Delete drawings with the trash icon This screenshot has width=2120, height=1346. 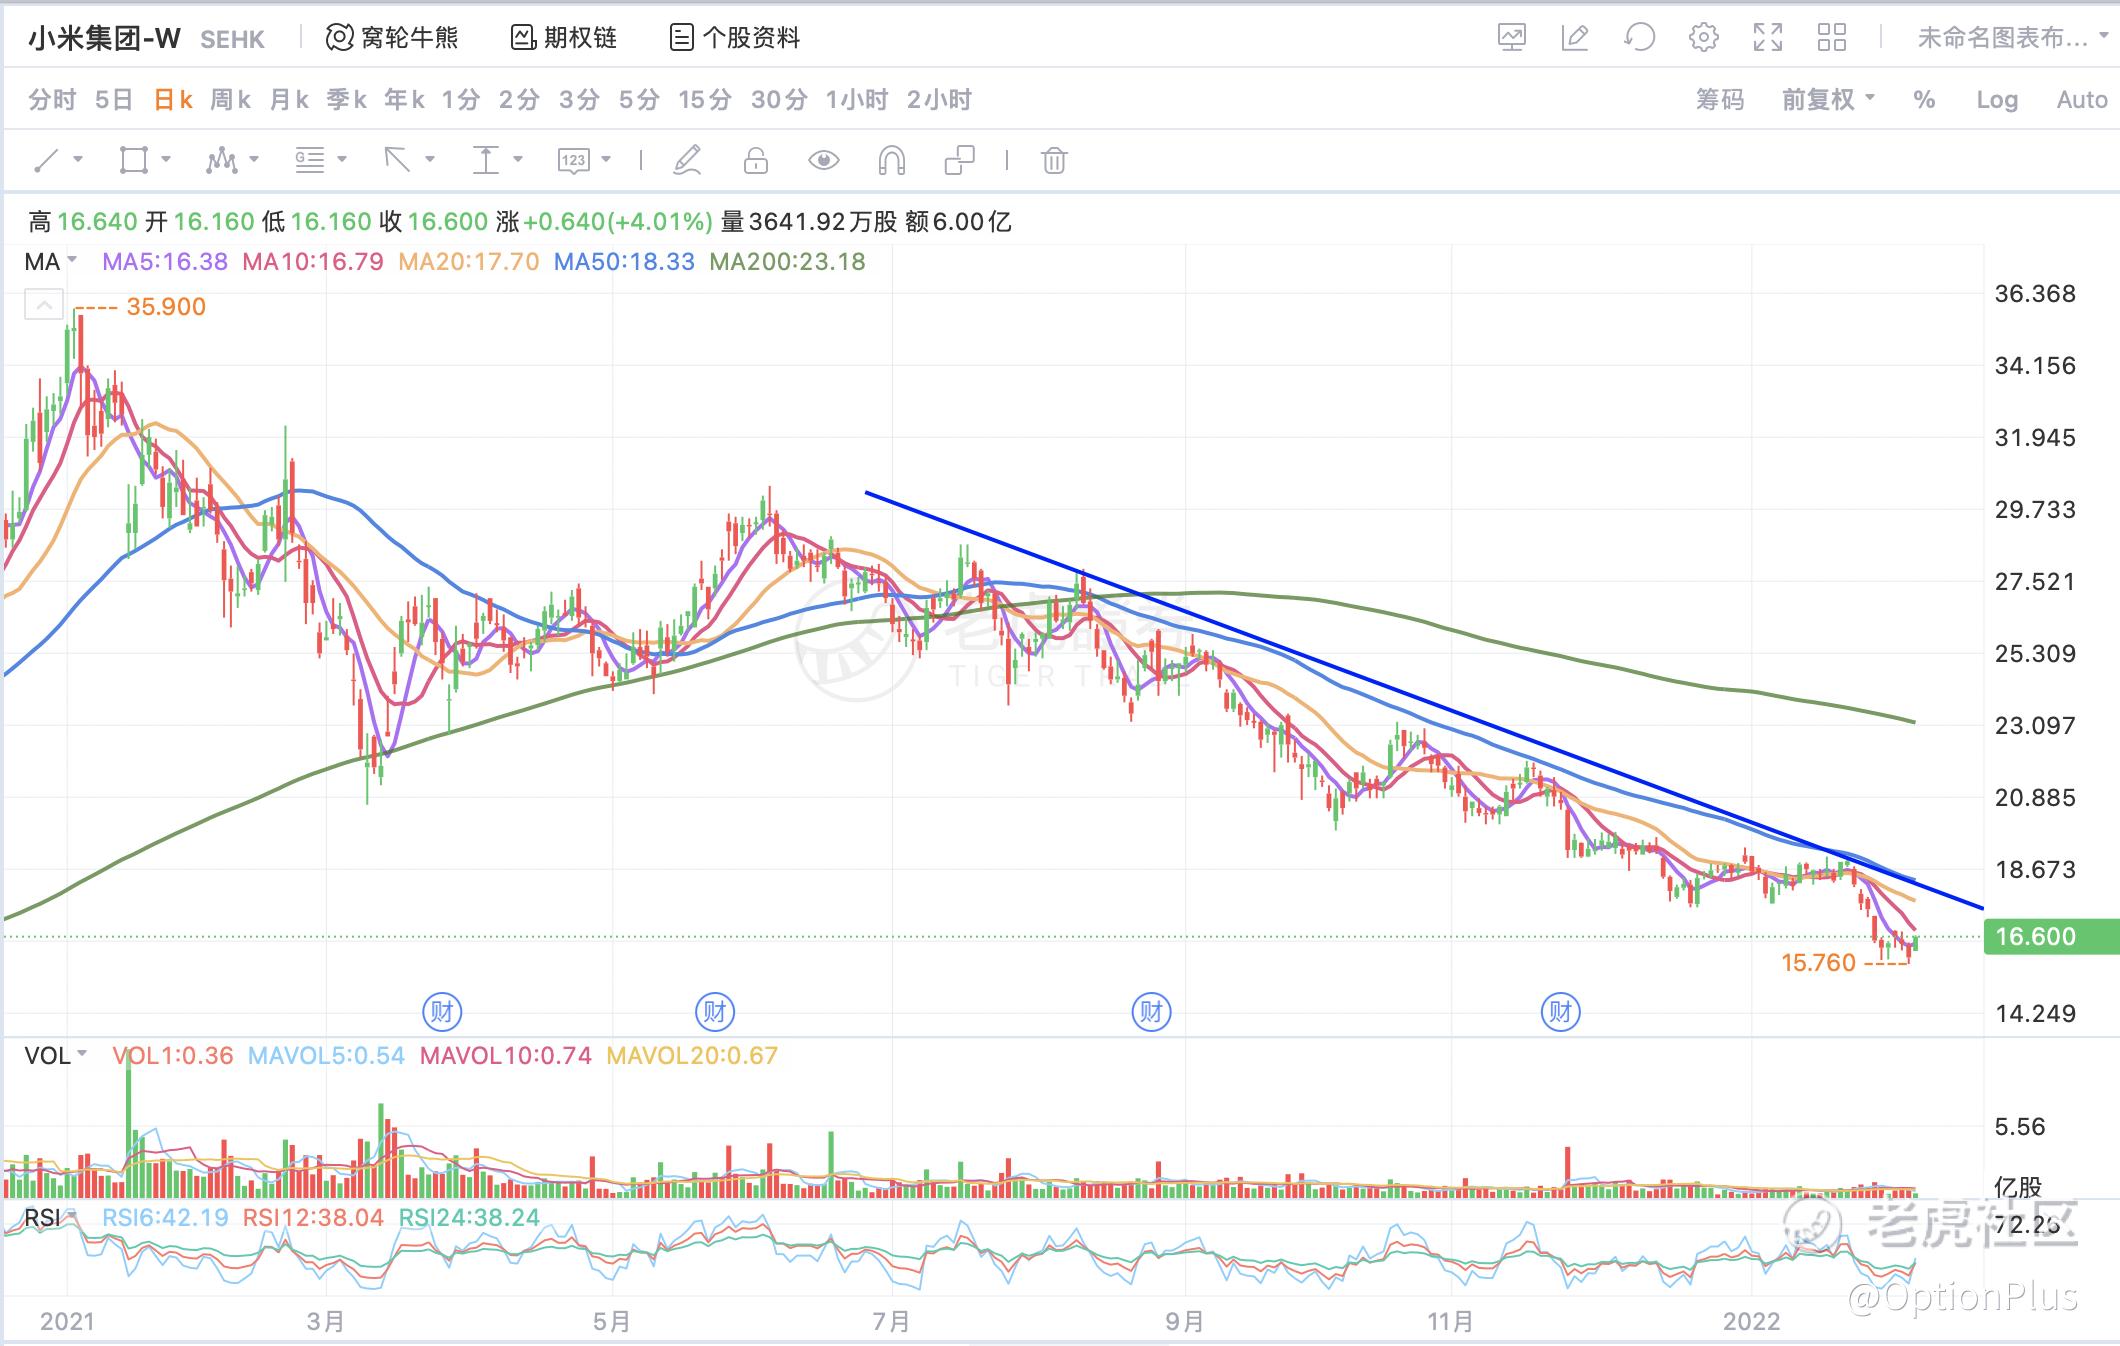1054,160
